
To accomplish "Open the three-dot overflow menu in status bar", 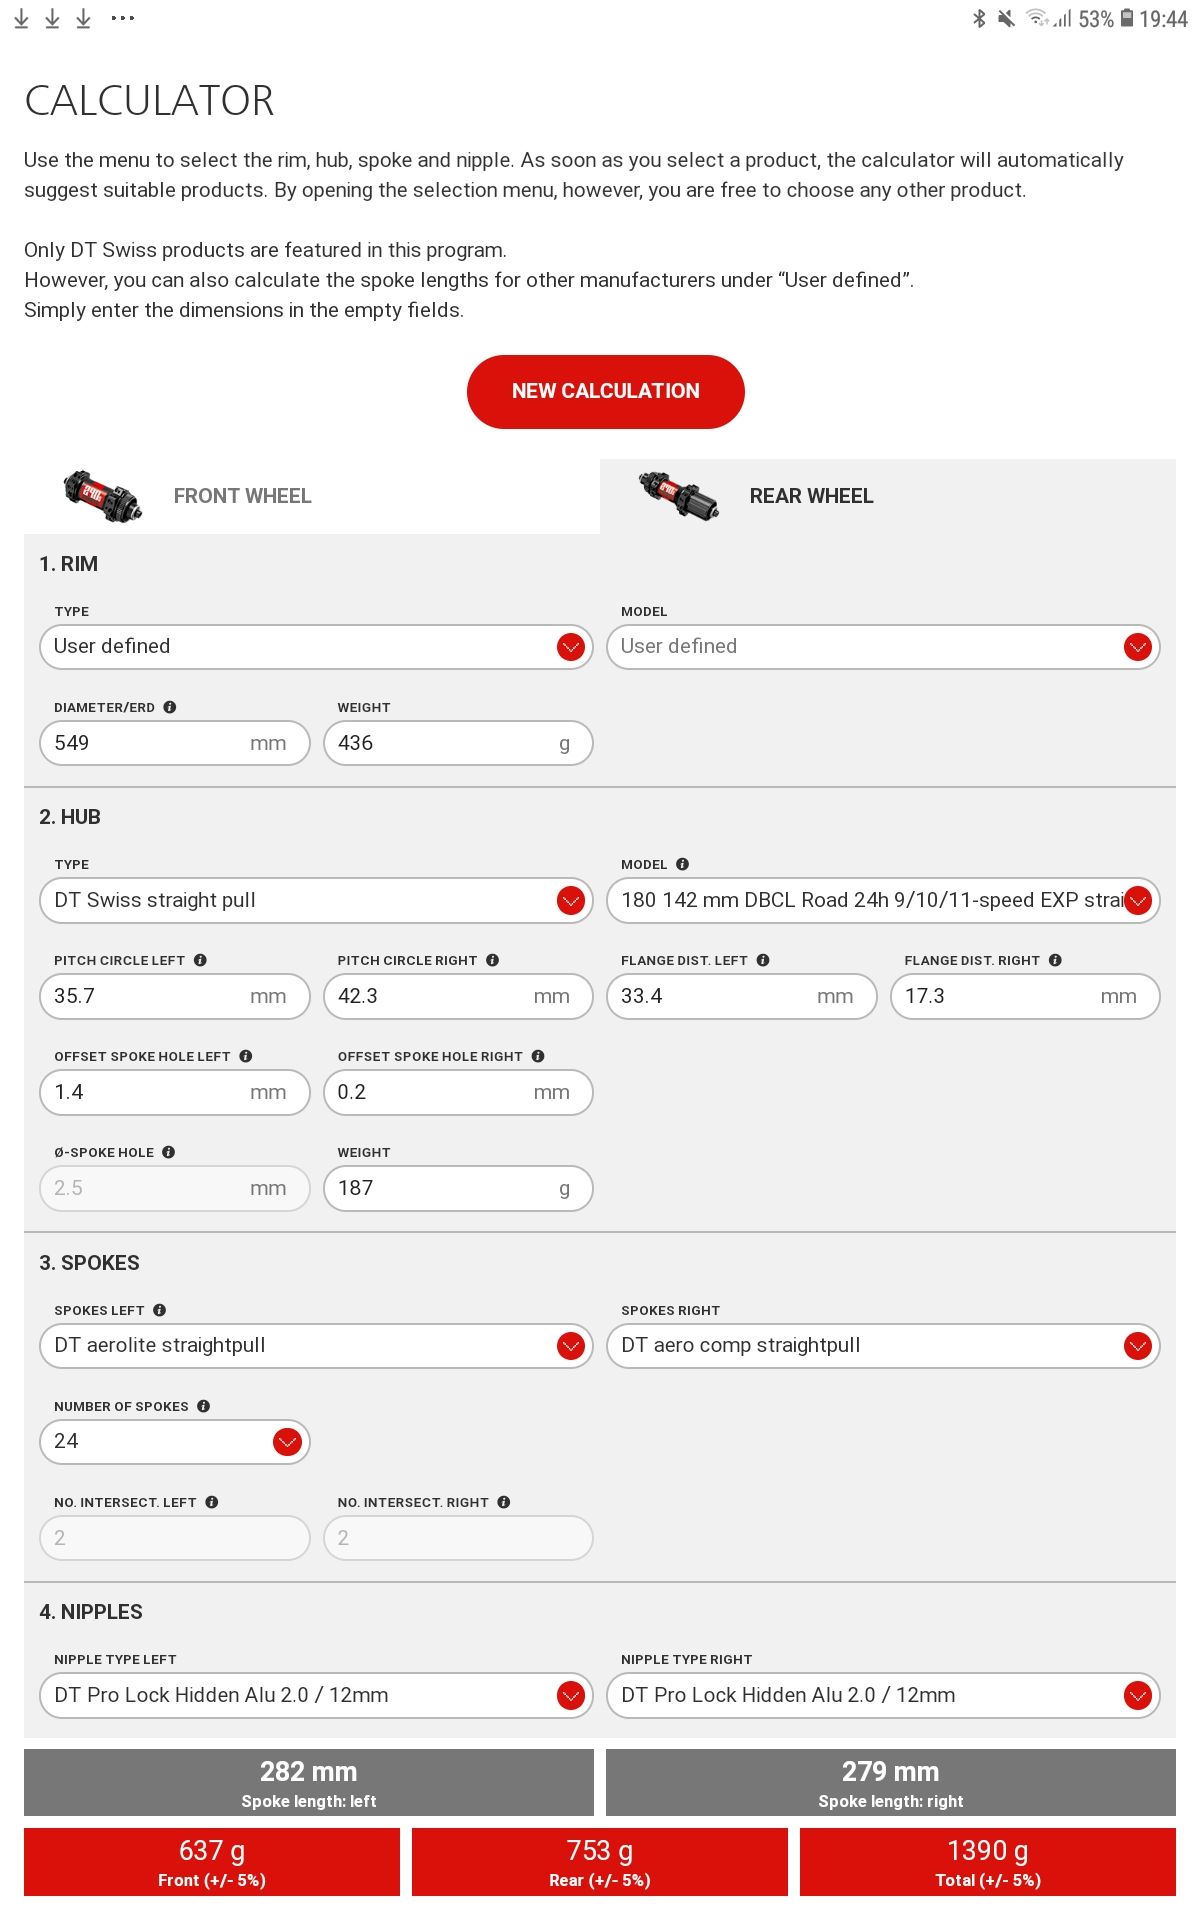I will coord(122,18).
